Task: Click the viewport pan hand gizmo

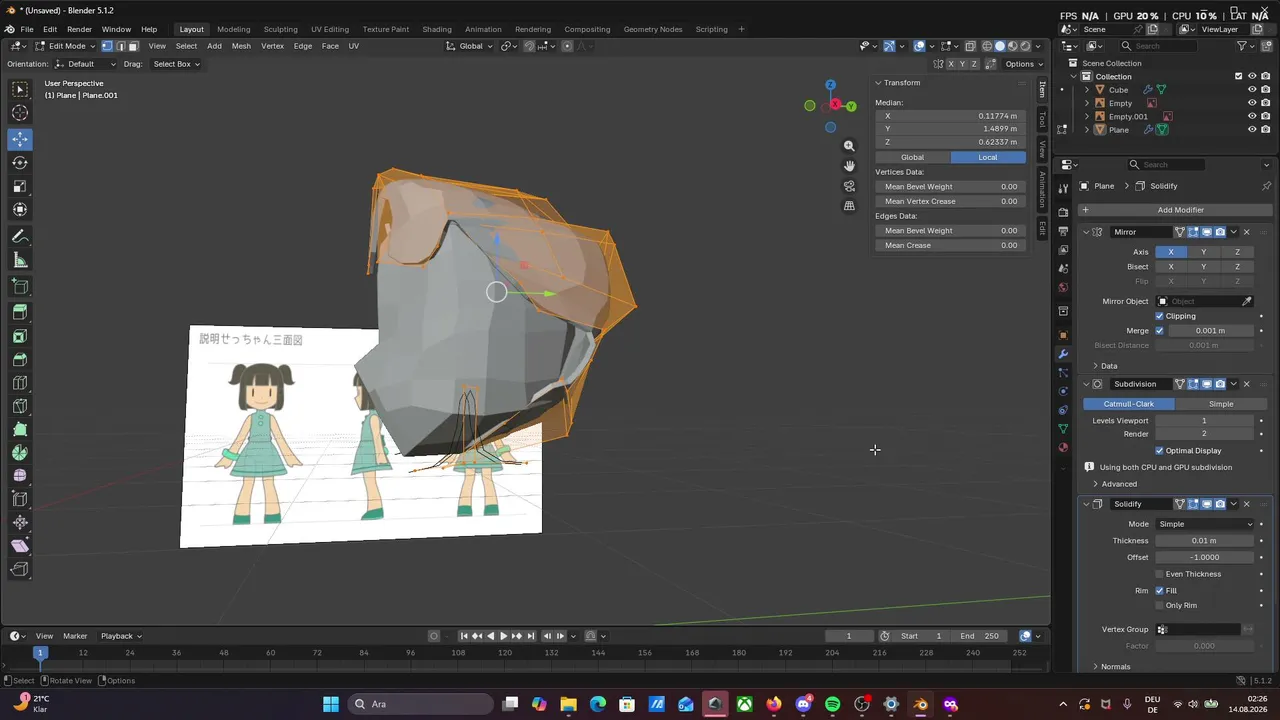Action: (x=849, y=166)
